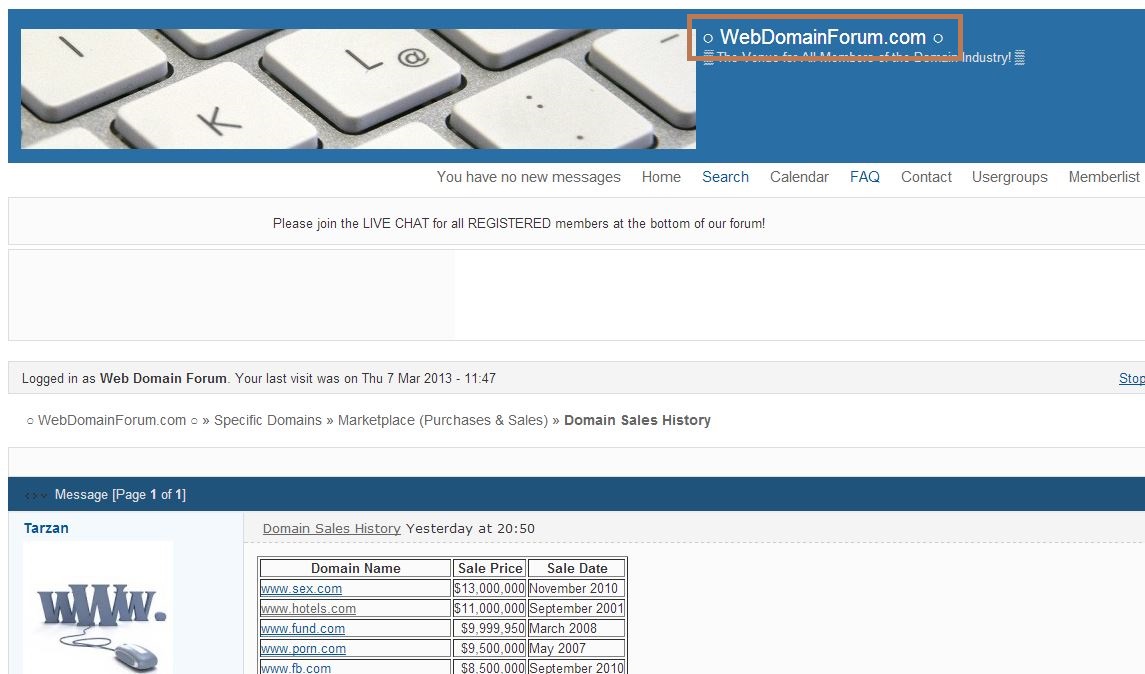Viewport: 1145px width, 674px height.
Task: Click the $9,999,950 sale price cell
Action: (x=489, y=628)
